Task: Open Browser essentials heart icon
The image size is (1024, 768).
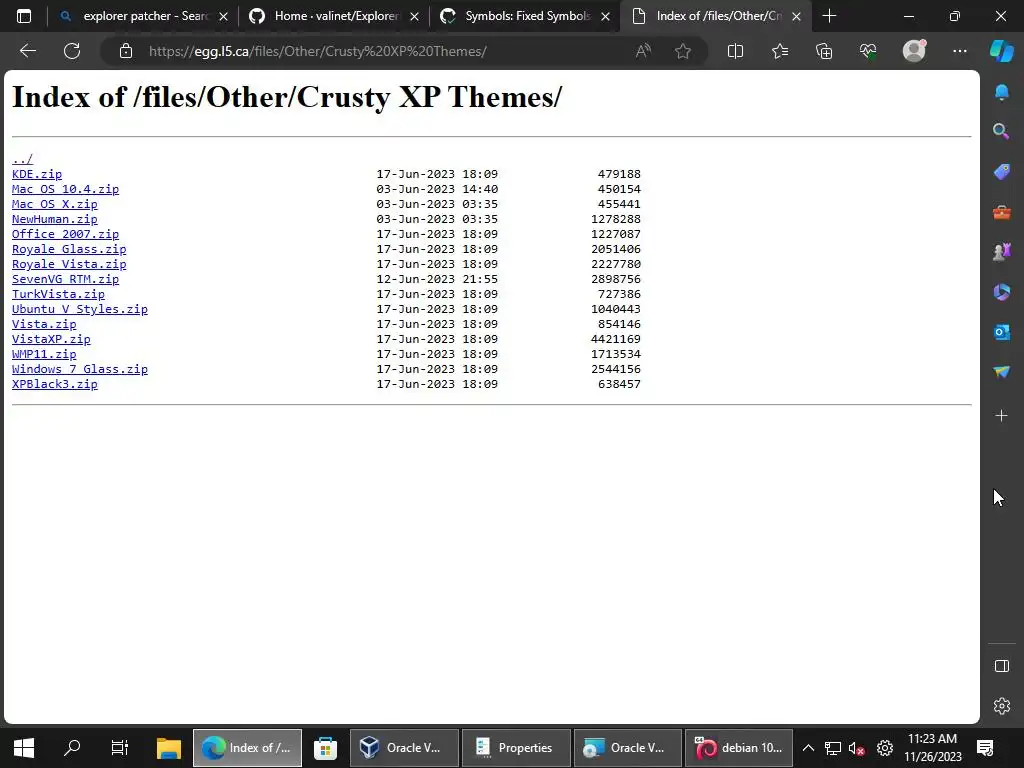Action: [x=868, y=51]
